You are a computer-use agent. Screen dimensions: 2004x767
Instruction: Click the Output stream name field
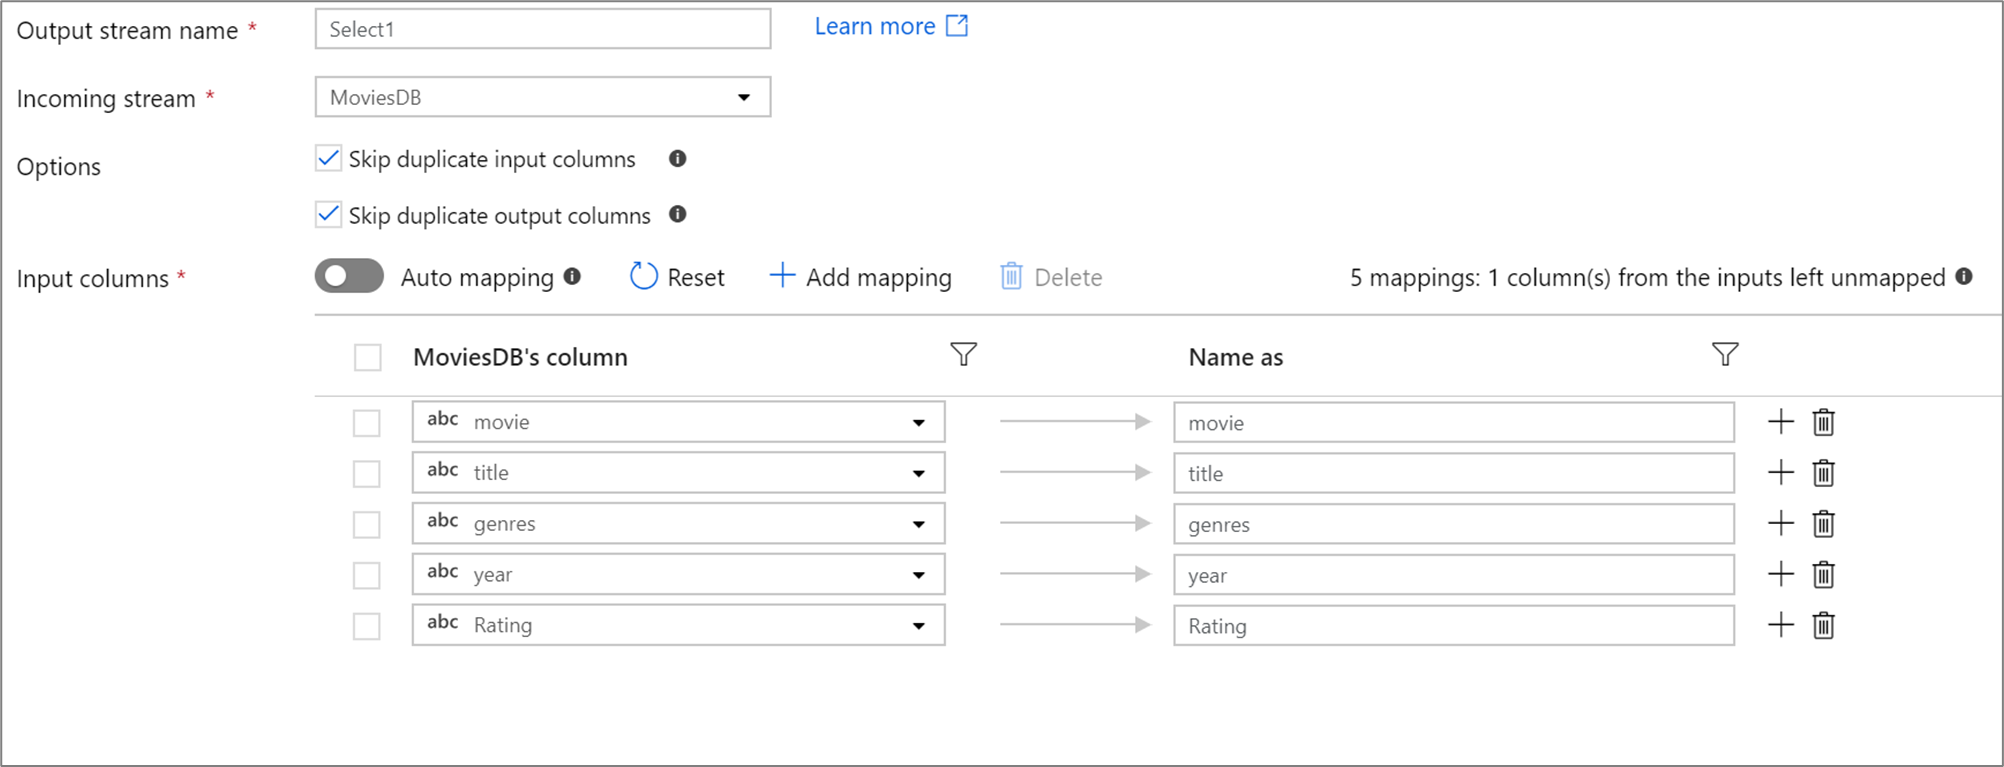[542, 30]
